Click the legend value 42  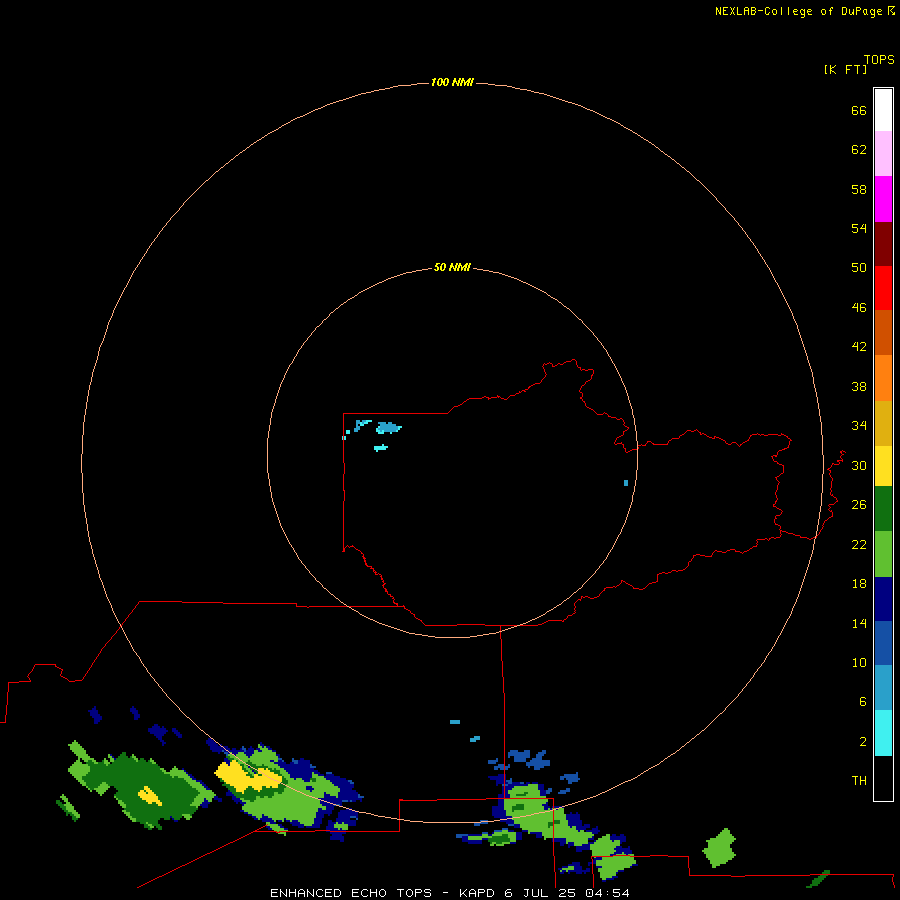(859, 346)
